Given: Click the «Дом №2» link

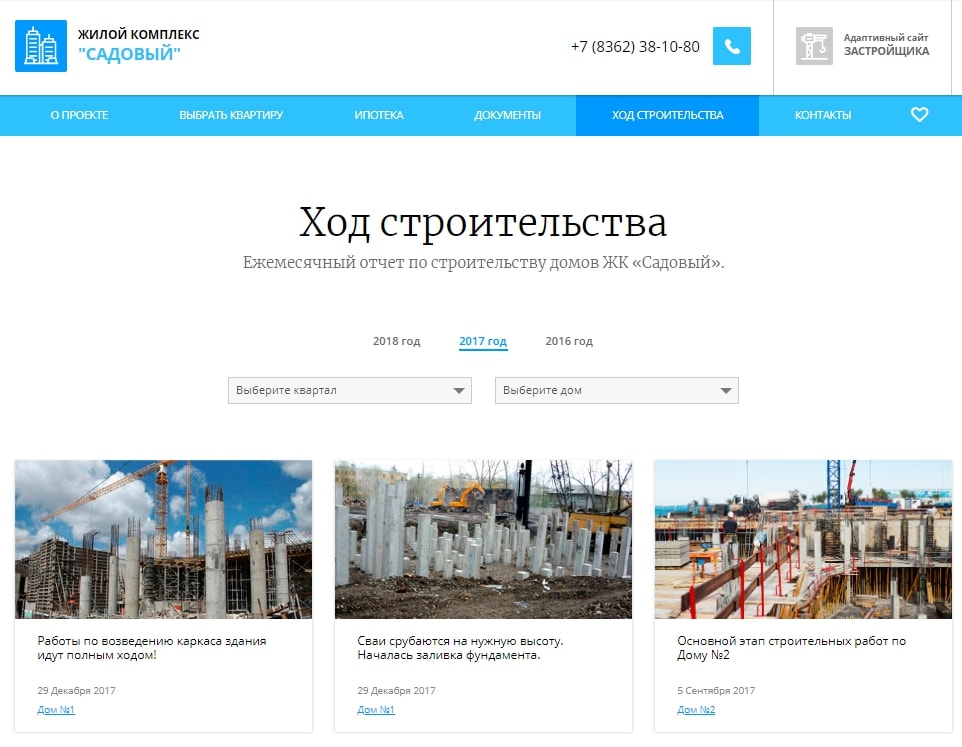Looking at the screenshot, I should pyautogui.click(x=696, y=710).
